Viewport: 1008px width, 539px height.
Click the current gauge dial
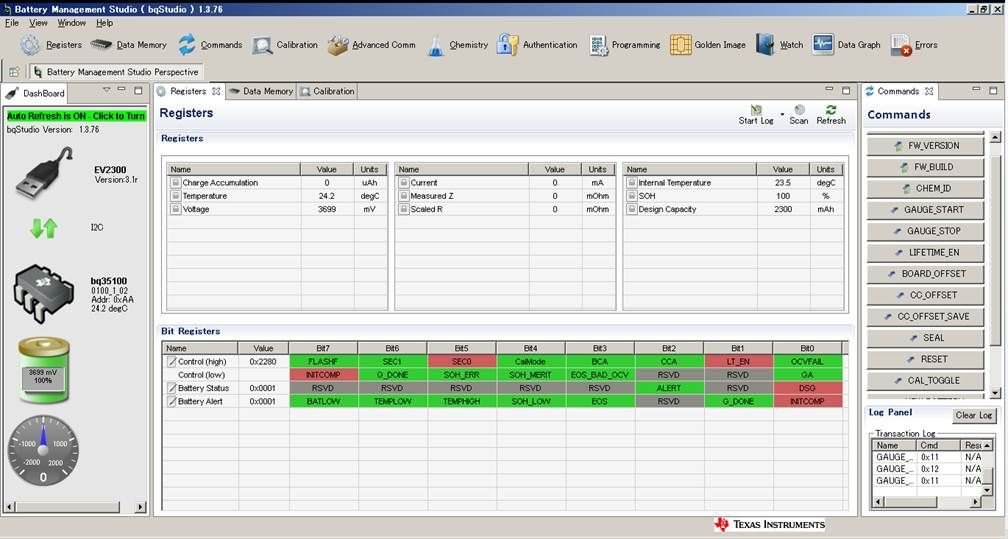(43, 450)
